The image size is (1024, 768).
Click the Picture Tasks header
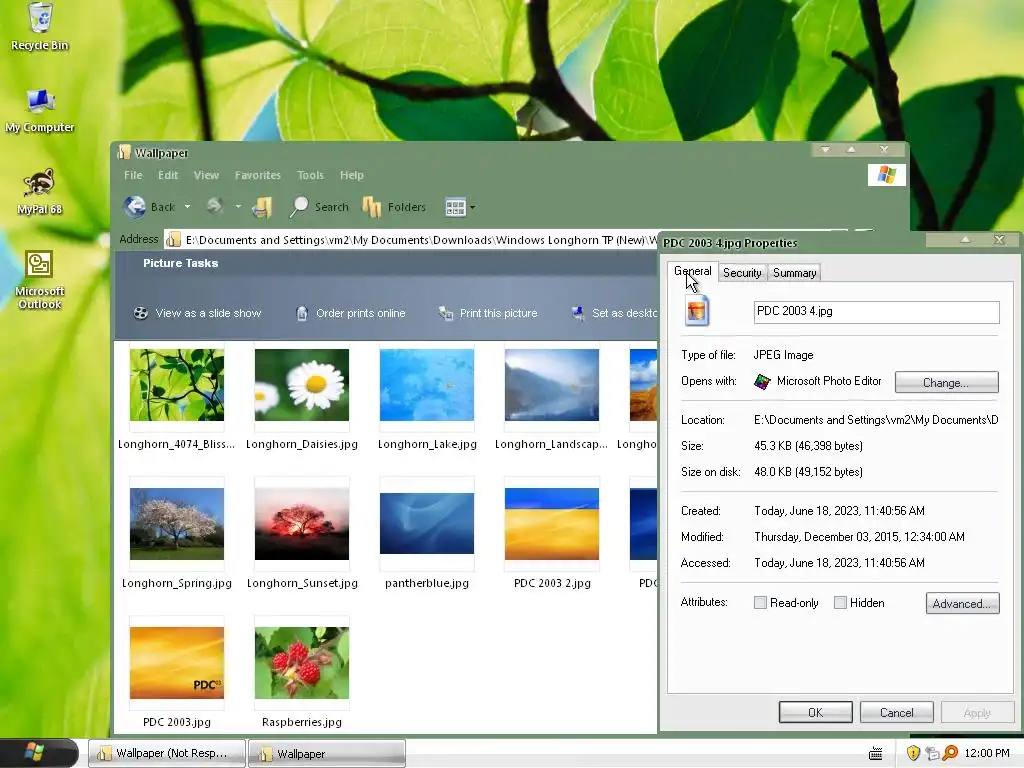coord(180,263)
